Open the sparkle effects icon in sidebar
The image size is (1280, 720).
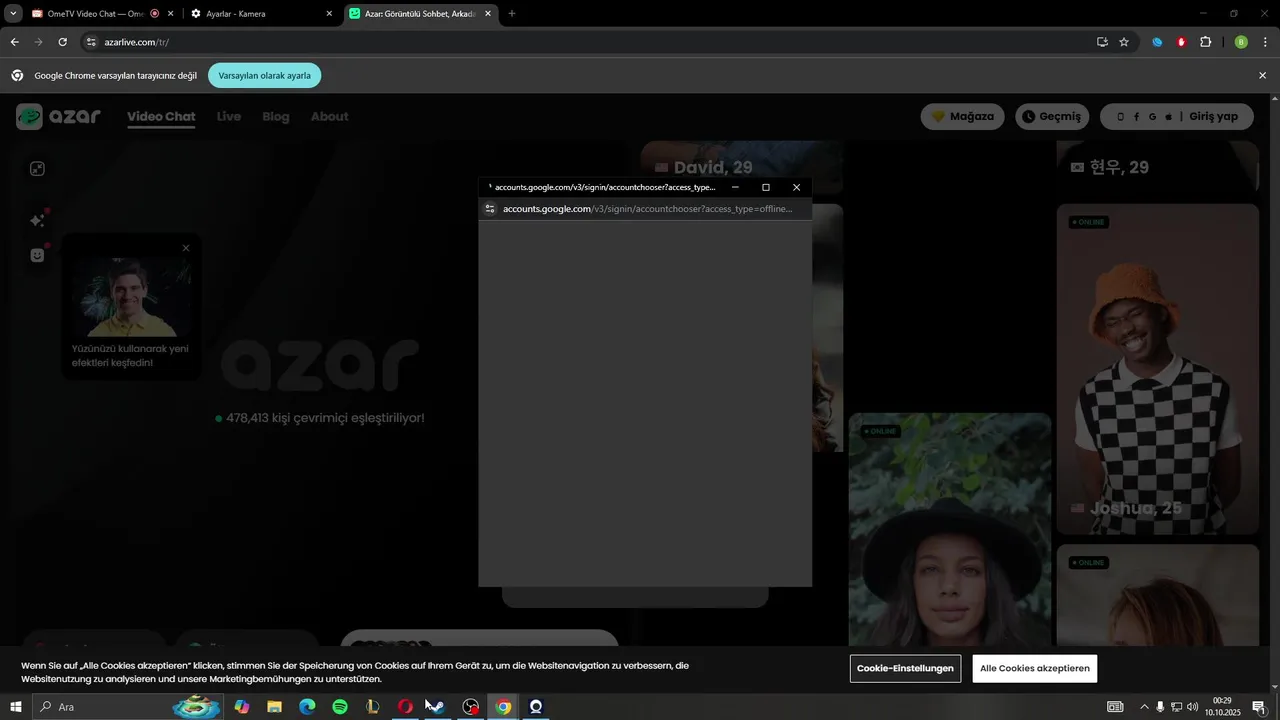click(x=37, y=220)
